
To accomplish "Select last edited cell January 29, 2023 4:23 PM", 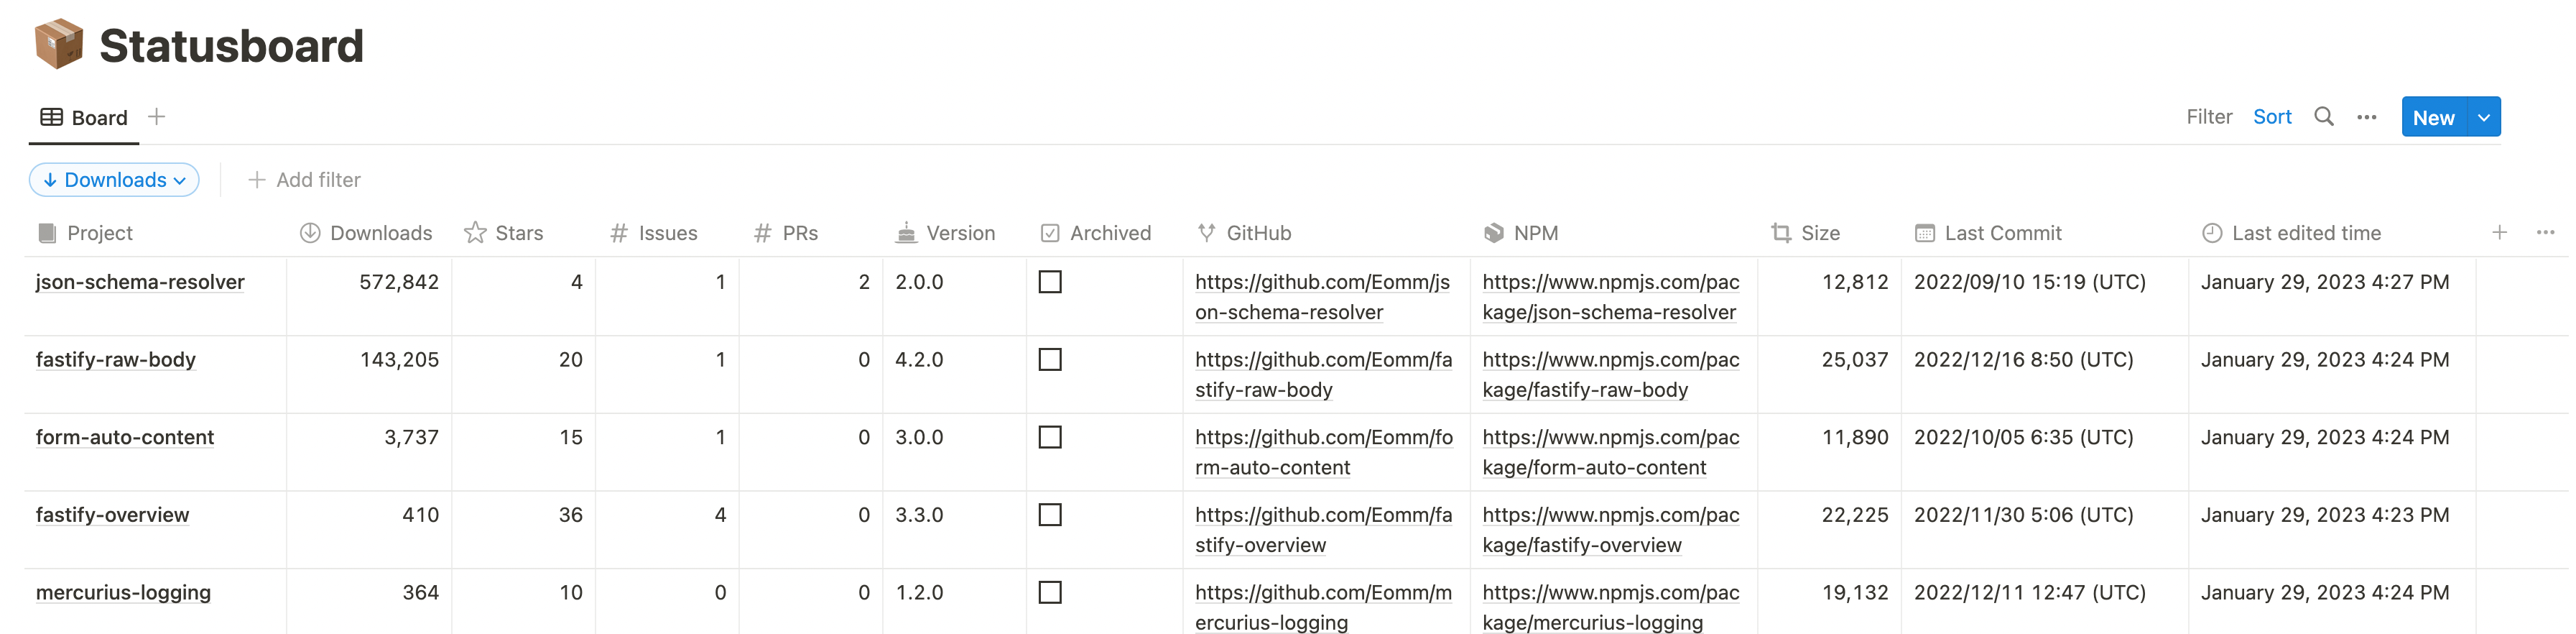I will 2332,529.
